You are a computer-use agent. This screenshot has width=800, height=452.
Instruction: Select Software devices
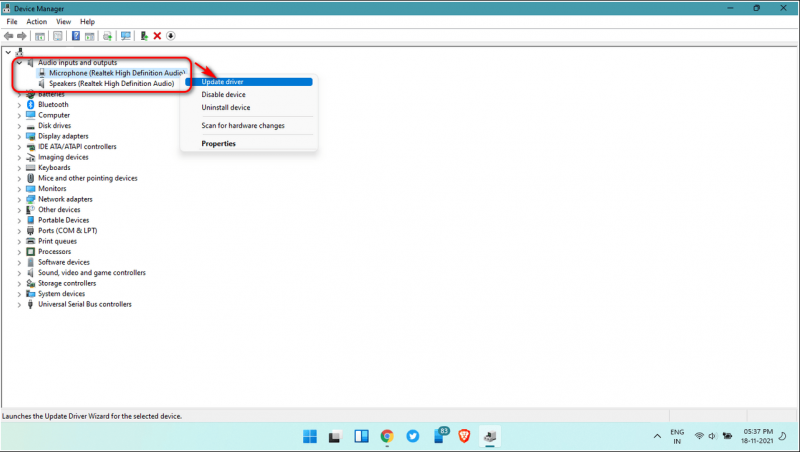[64, 262]
